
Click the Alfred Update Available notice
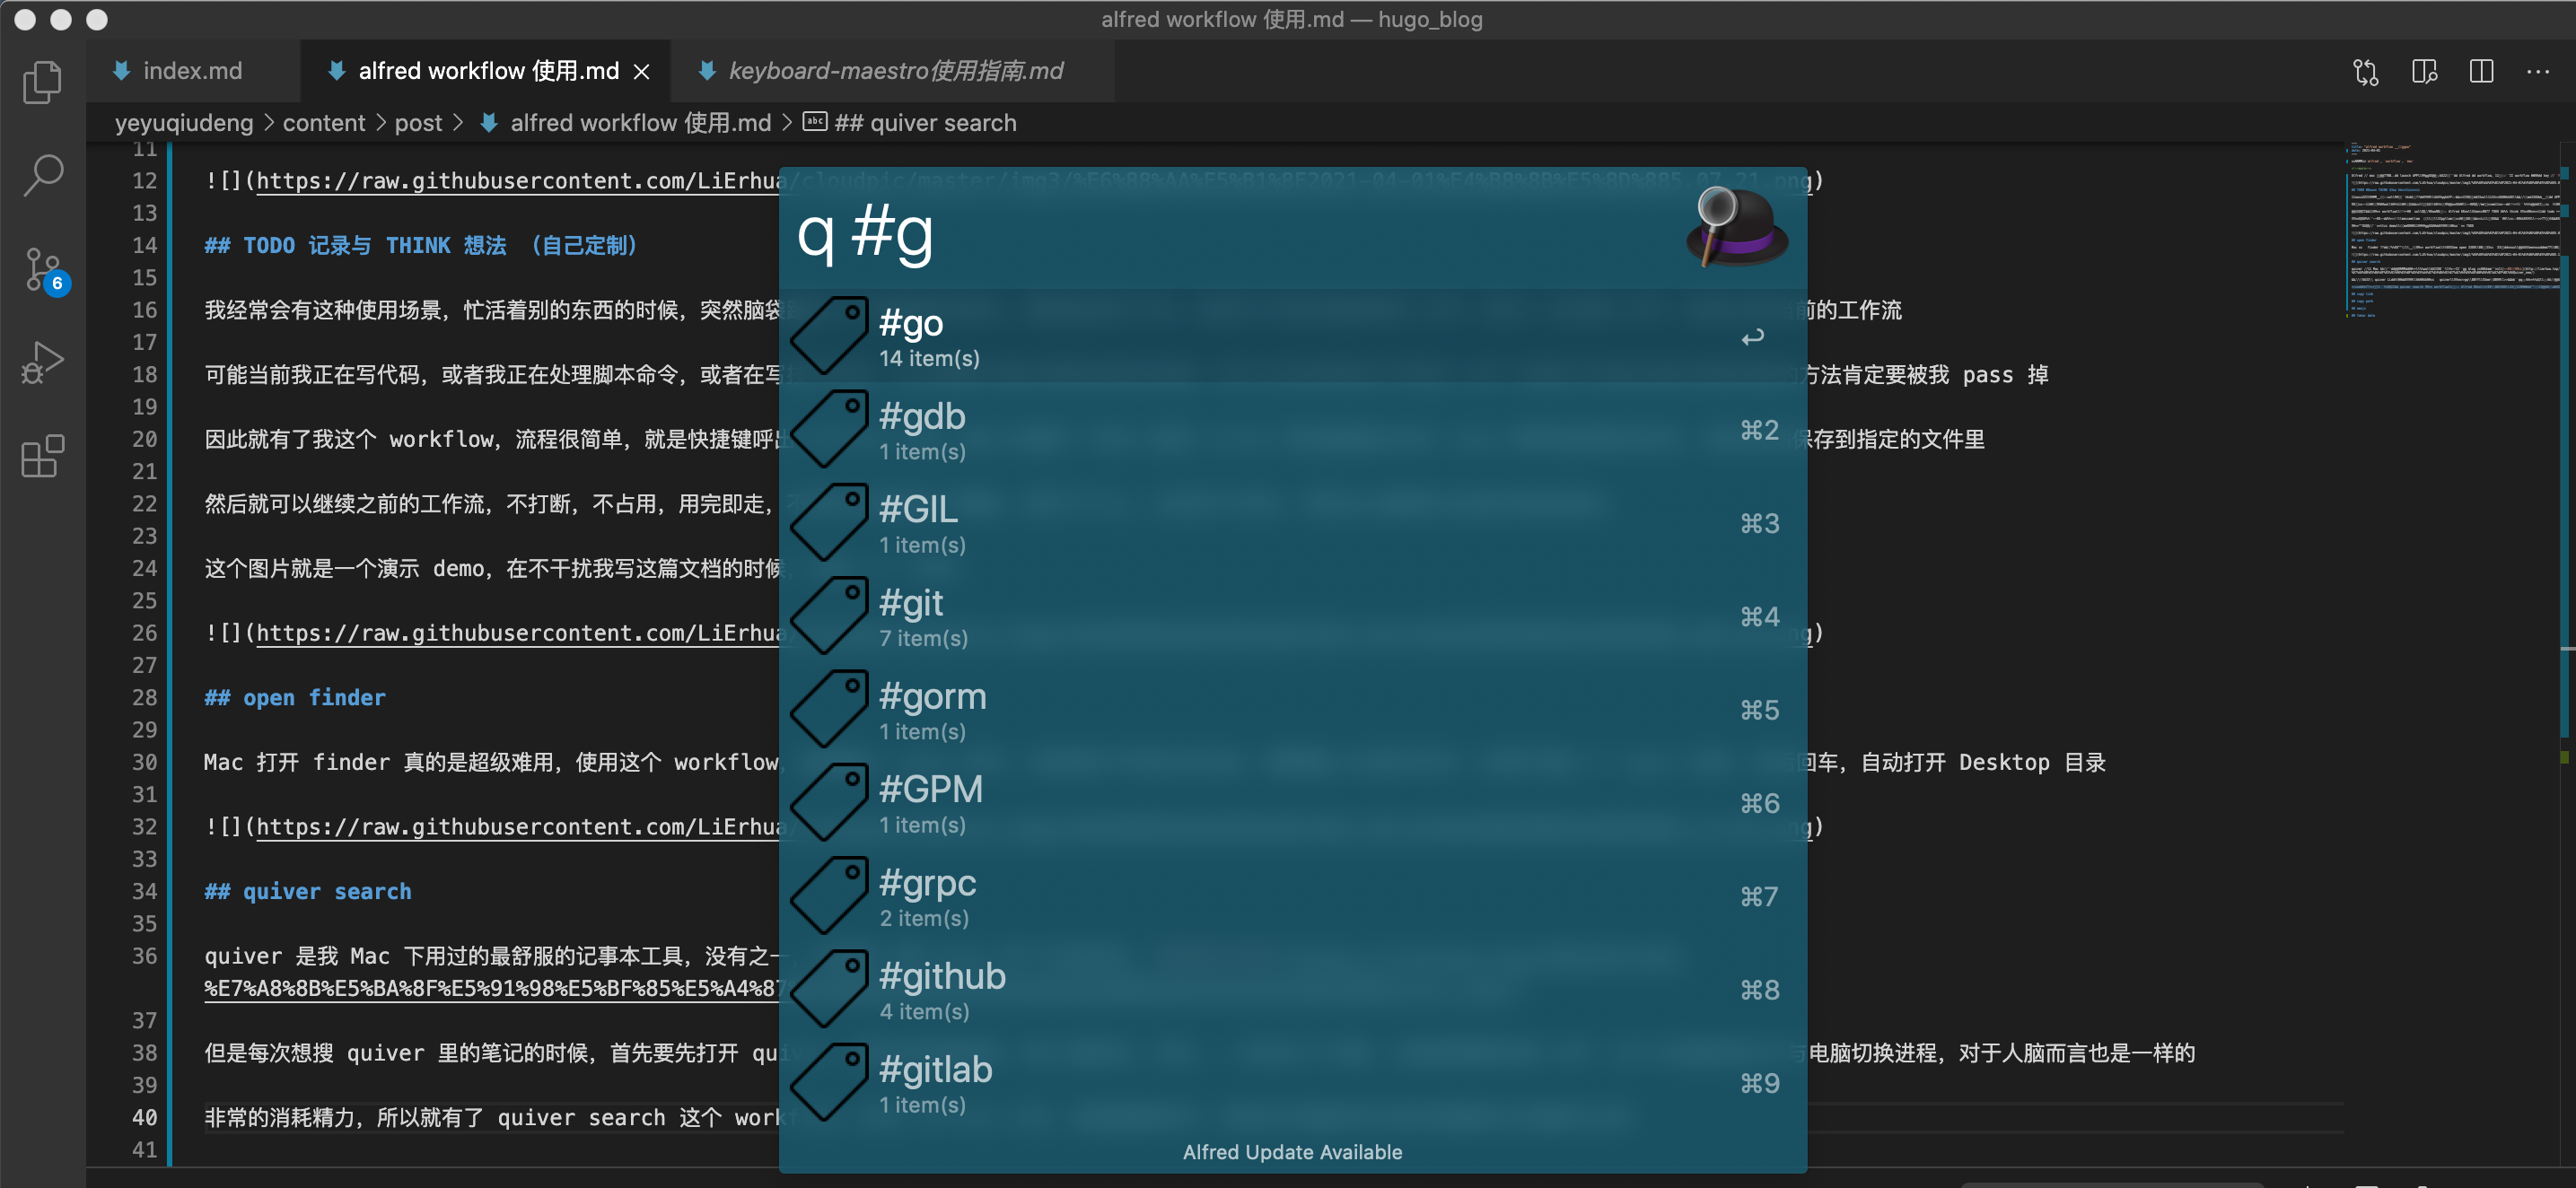(x=1291, y=1152)
